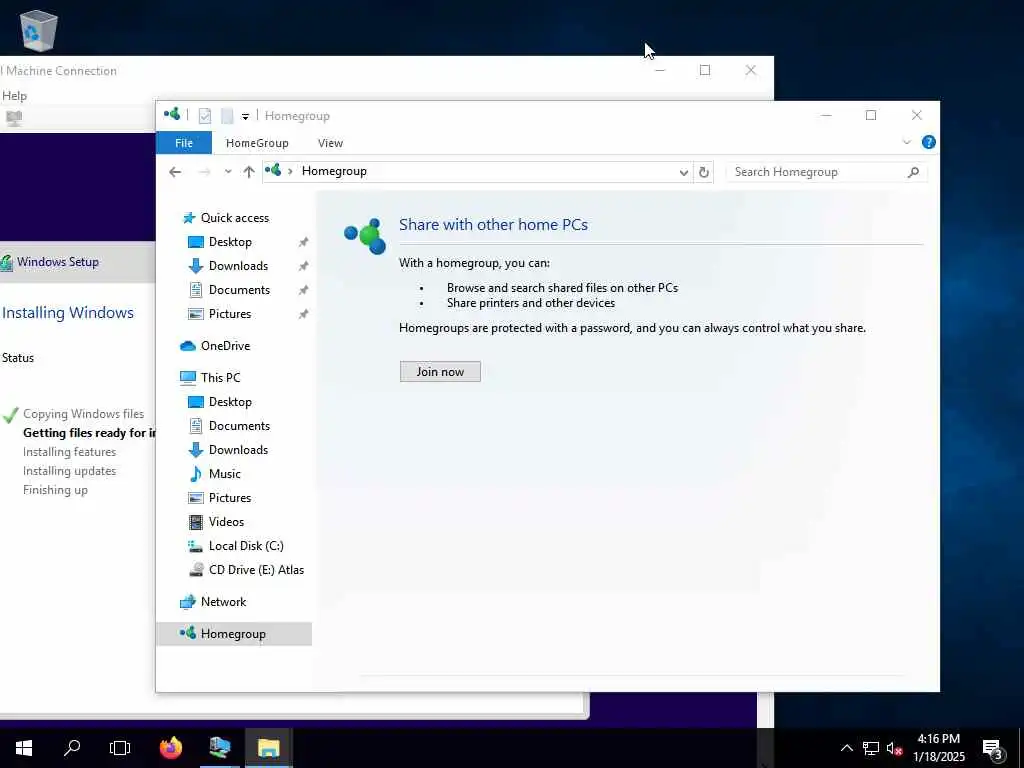Image resolution: width=1024 pixels, height=768 pixels.
Task: Select Homegroup in navigation pane
Action: click(232, 633)
